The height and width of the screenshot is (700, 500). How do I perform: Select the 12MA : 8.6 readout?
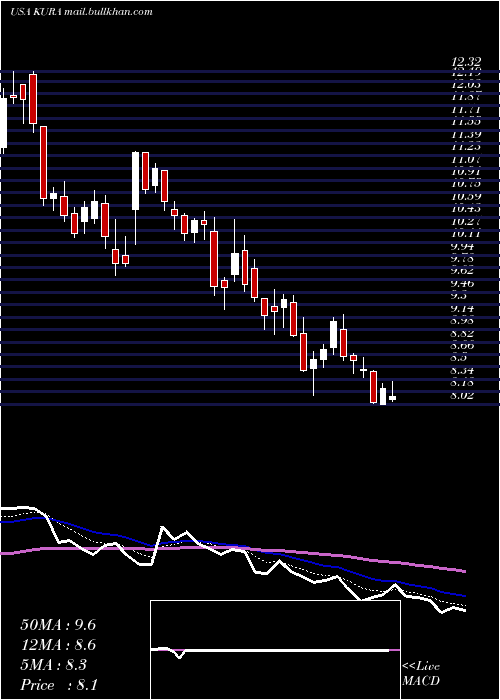(x=58, y=645)
